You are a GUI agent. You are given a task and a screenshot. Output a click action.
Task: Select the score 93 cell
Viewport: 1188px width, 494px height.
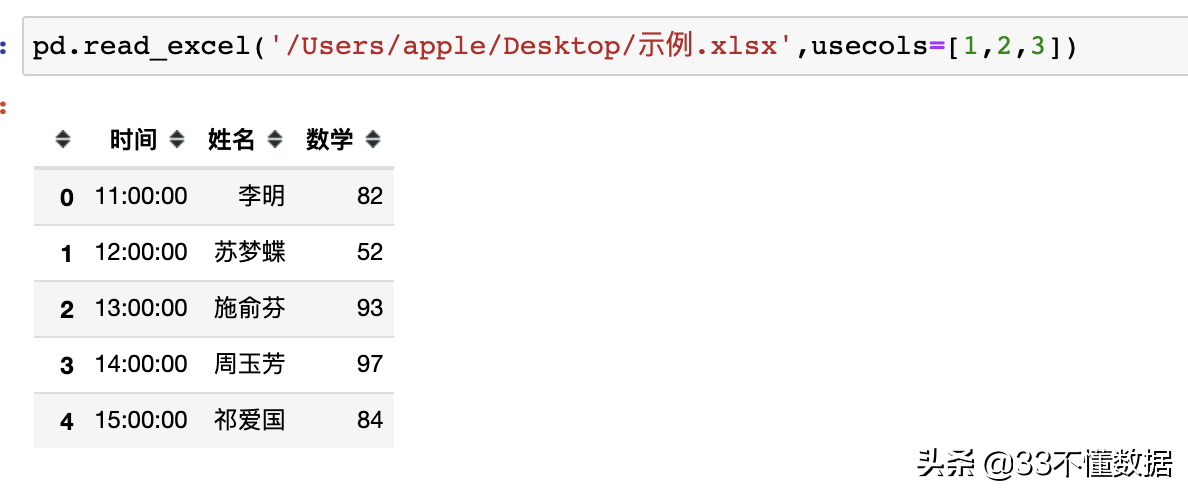pyautogui.click(x=370, y=308)
